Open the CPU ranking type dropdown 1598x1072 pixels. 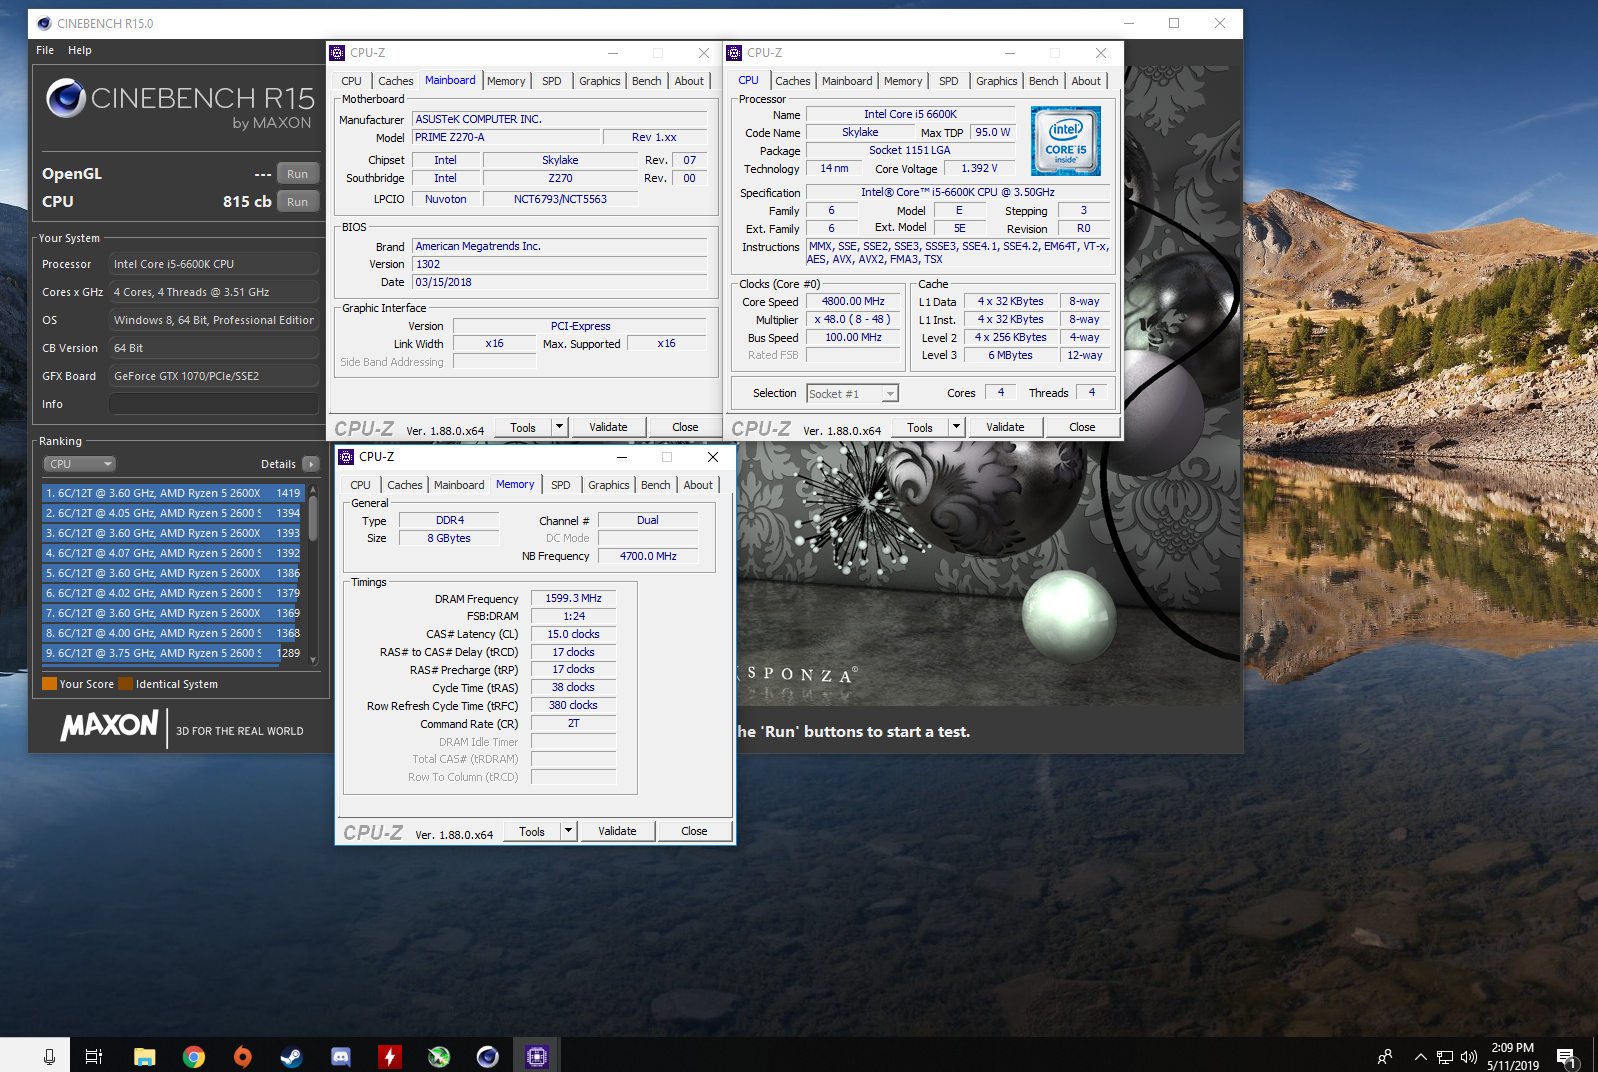pos(80,464)
